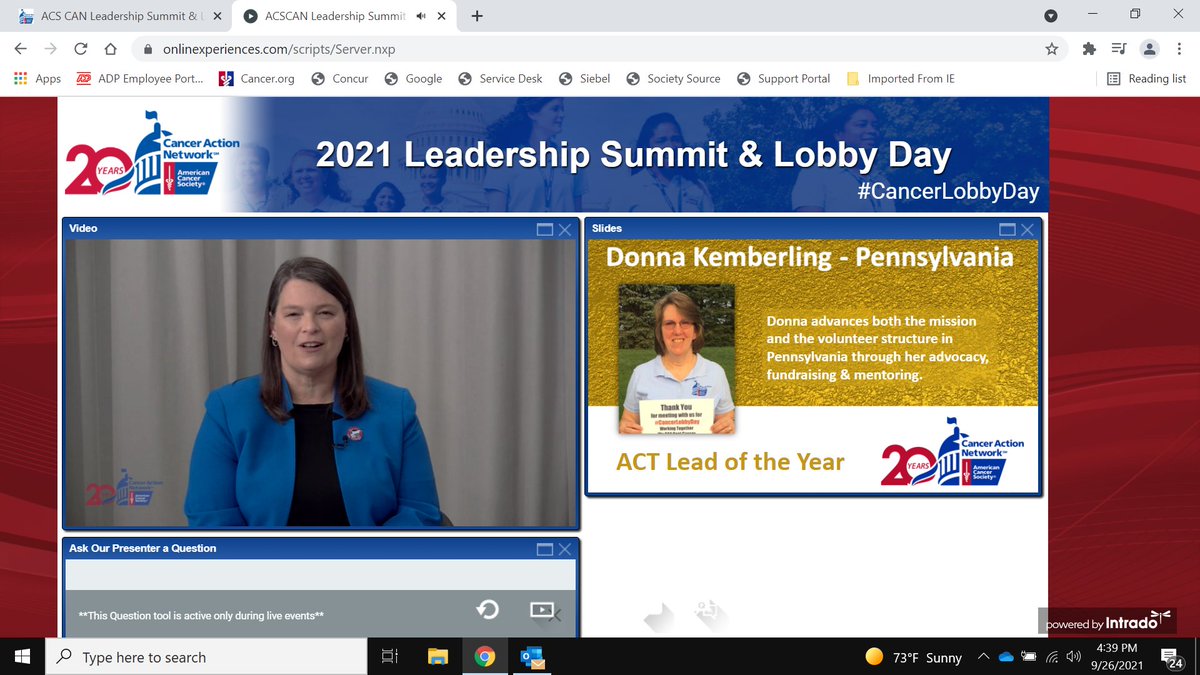The width and height of the screenshot is (1200, 675).
Task: Maximize the Slides panel
Action: pyautogui.click(x=1008, y=229)
